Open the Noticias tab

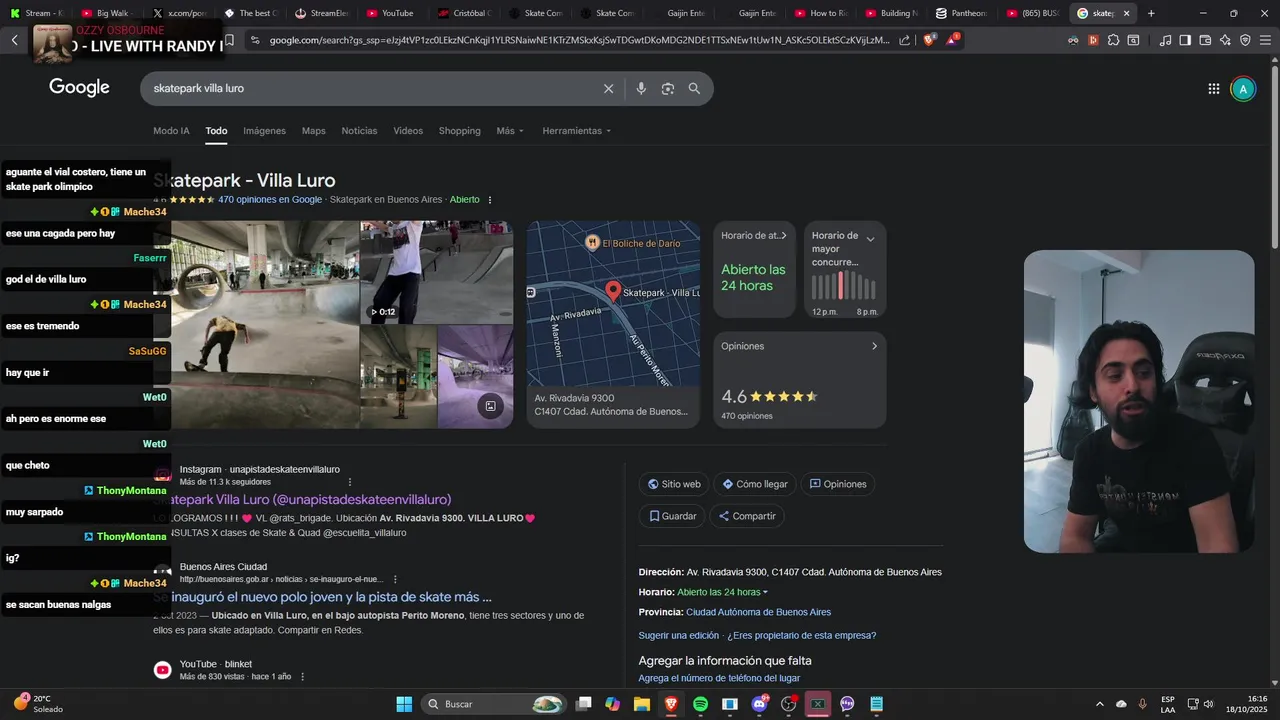359,131
